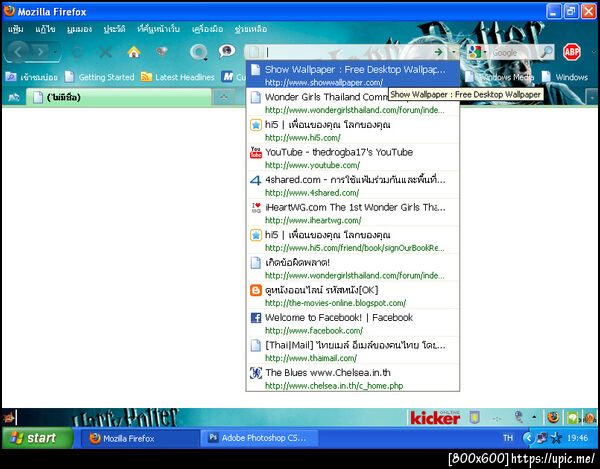Screen dimensions: 600x469
Task: Choose hi5 friend/book/signOurBook suggestion
Action: (352, 240)
